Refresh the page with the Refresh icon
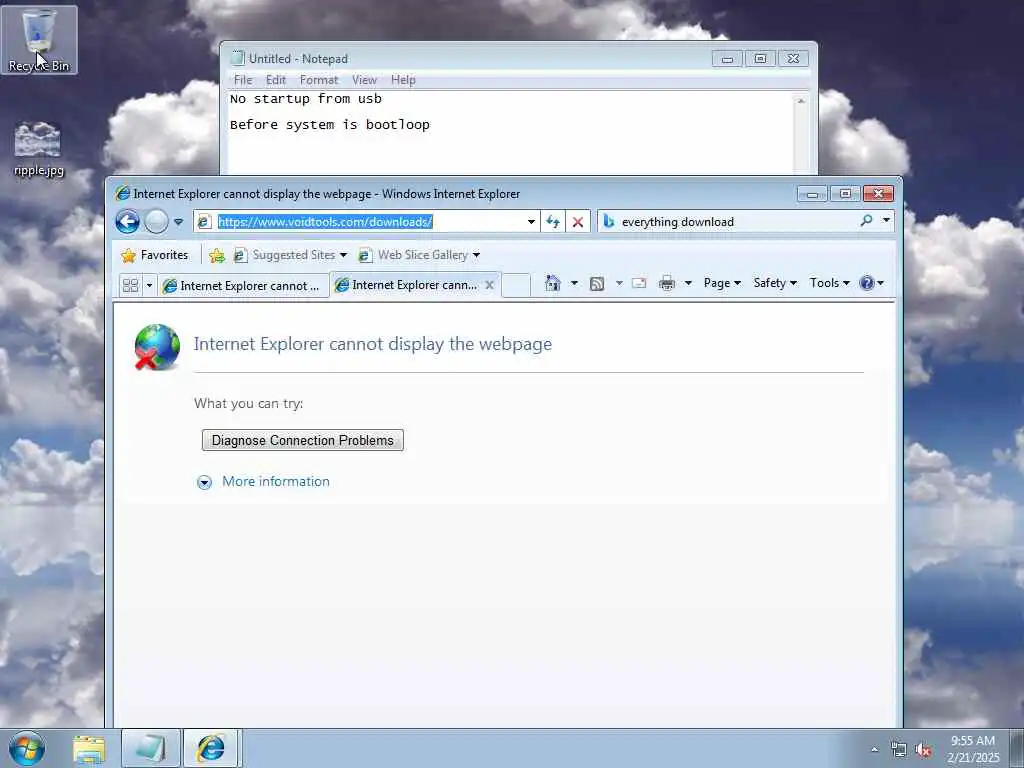This screenshot has width=1024, height=768. [553, 221]
